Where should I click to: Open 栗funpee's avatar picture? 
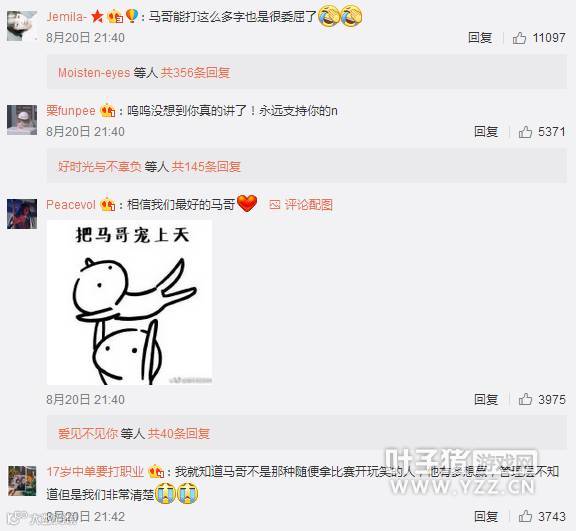(22, 120)
